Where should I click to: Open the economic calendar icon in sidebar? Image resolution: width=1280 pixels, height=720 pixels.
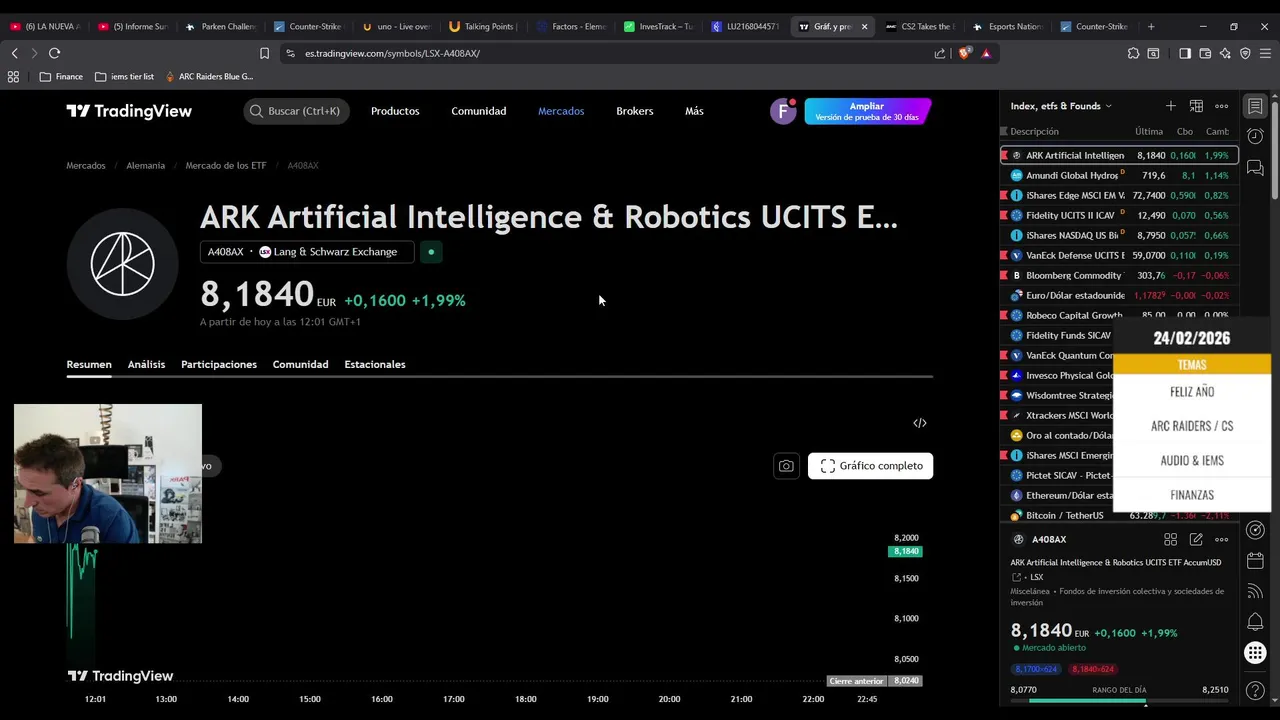tap(1255, 561)
